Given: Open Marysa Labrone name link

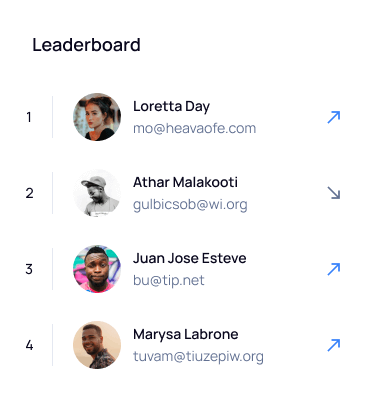Looking at the screenshot, I should coord(186,334).
